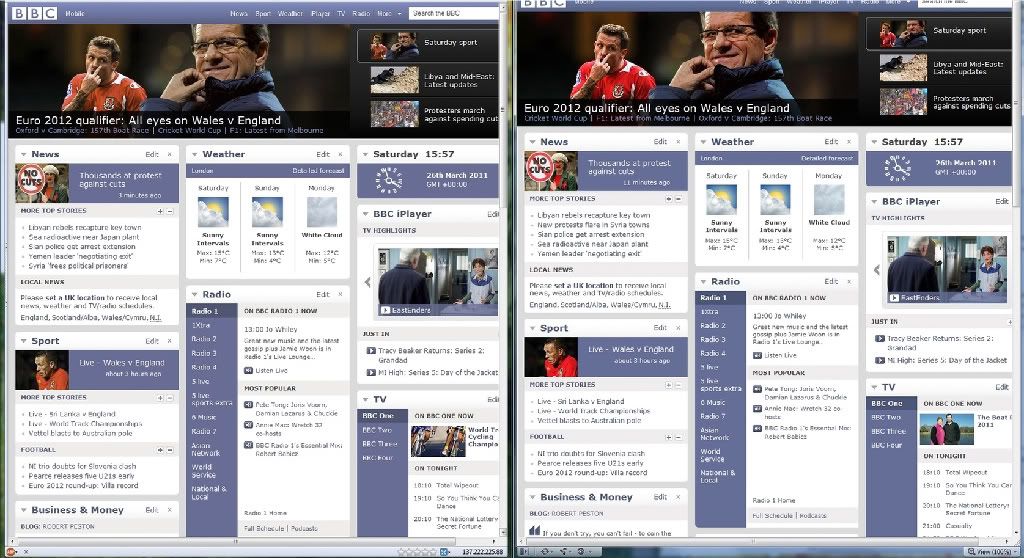Image resolution: width=1024 pixels, height=558 pixels.
Task: Collapse the Weather module in the left window
Action: coord(194,155)
